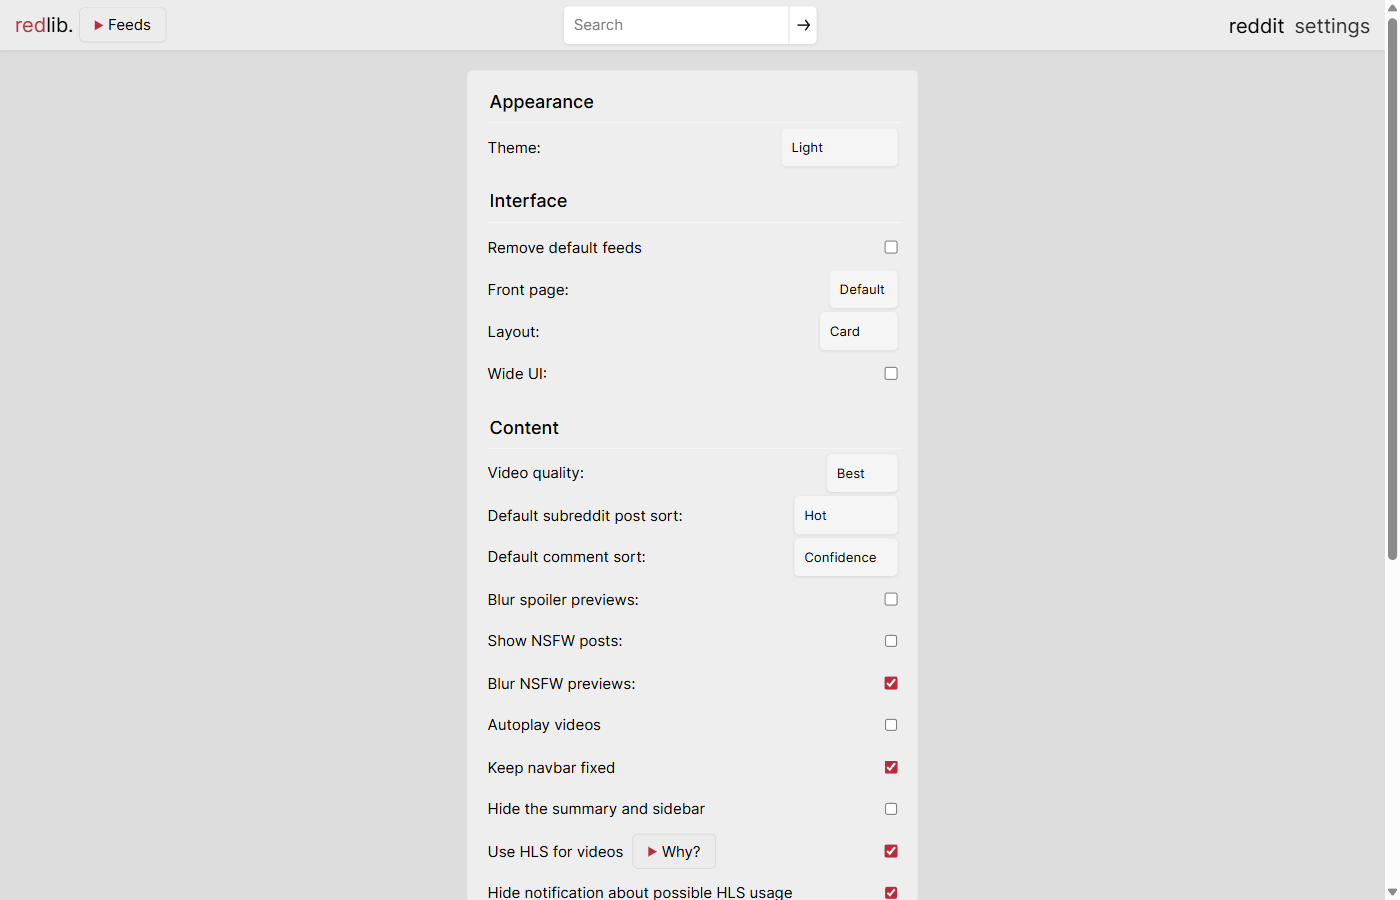Screen dimensions: 1400x900
Task: Click the "Default comment sort:" label
Action: tap(567, 557)
